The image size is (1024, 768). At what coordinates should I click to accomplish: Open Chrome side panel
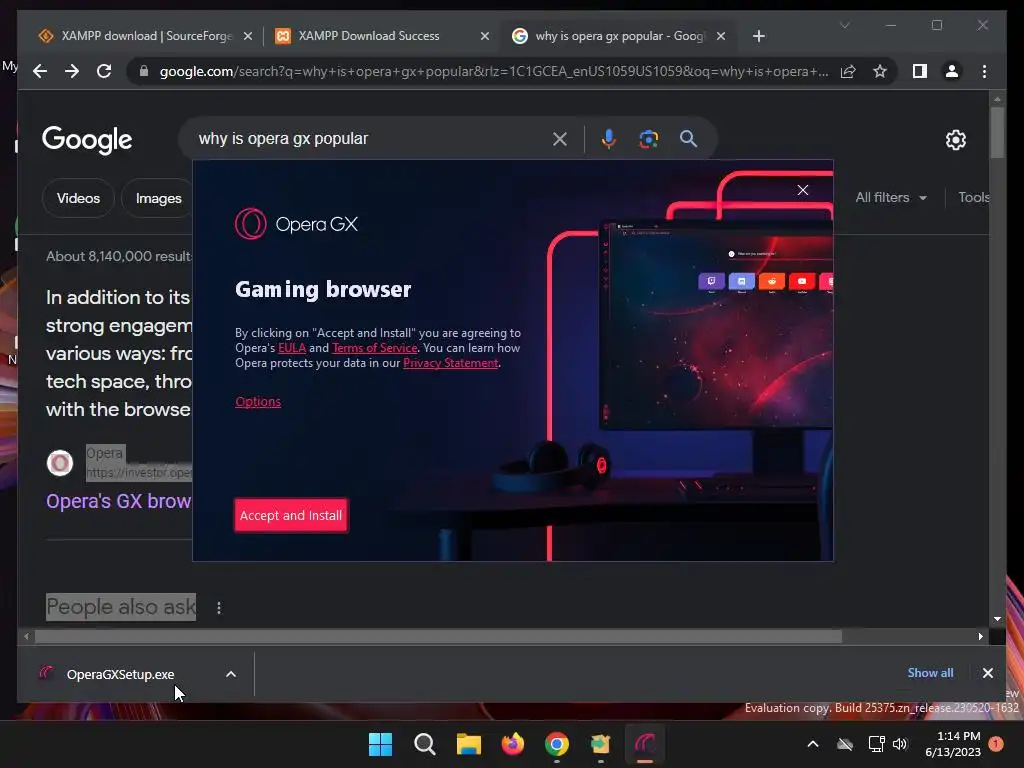pos(920,71)
